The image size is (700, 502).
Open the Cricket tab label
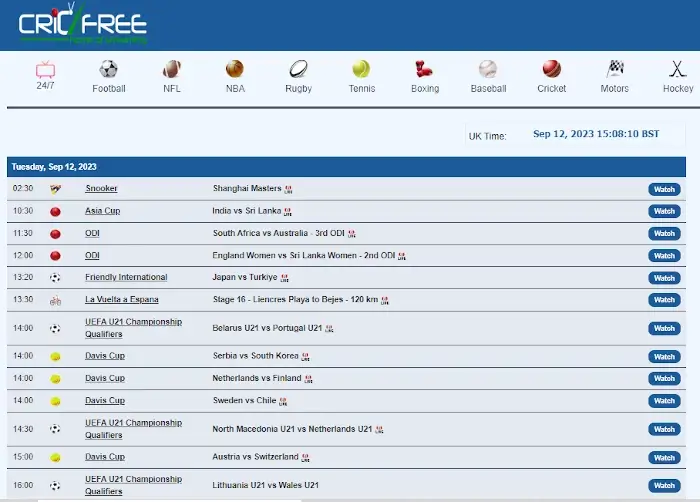(551, 88)
